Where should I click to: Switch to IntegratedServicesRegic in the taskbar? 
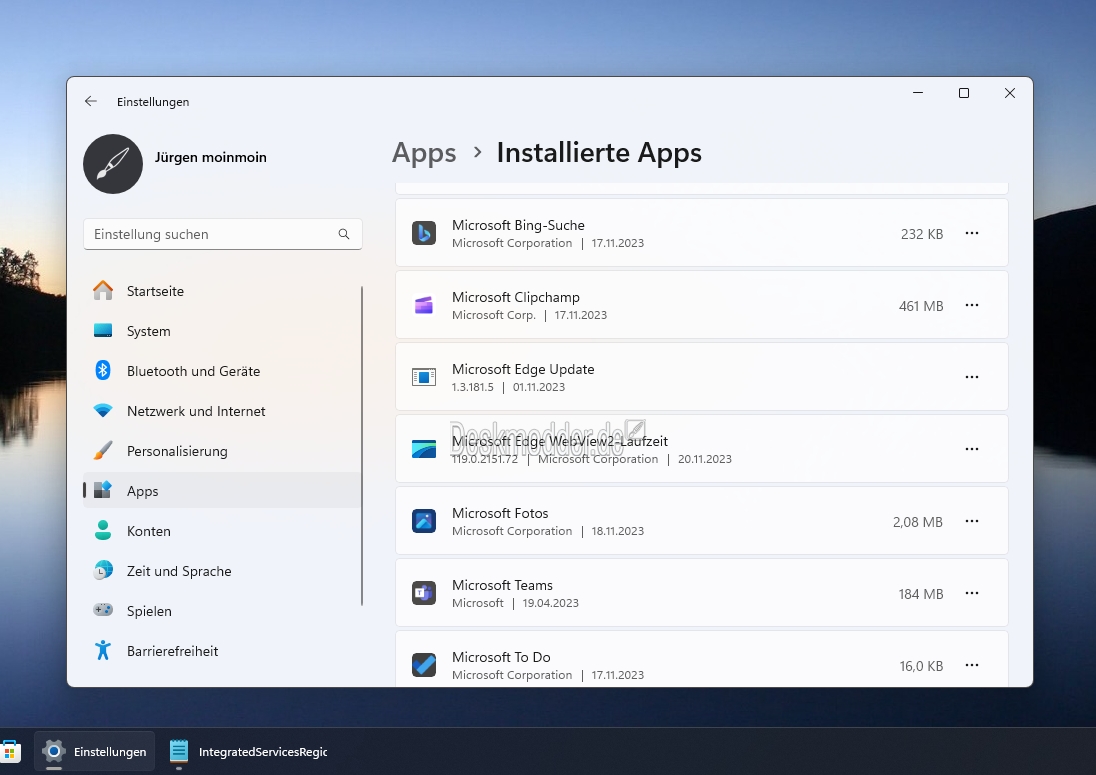(x=249, y=751)
